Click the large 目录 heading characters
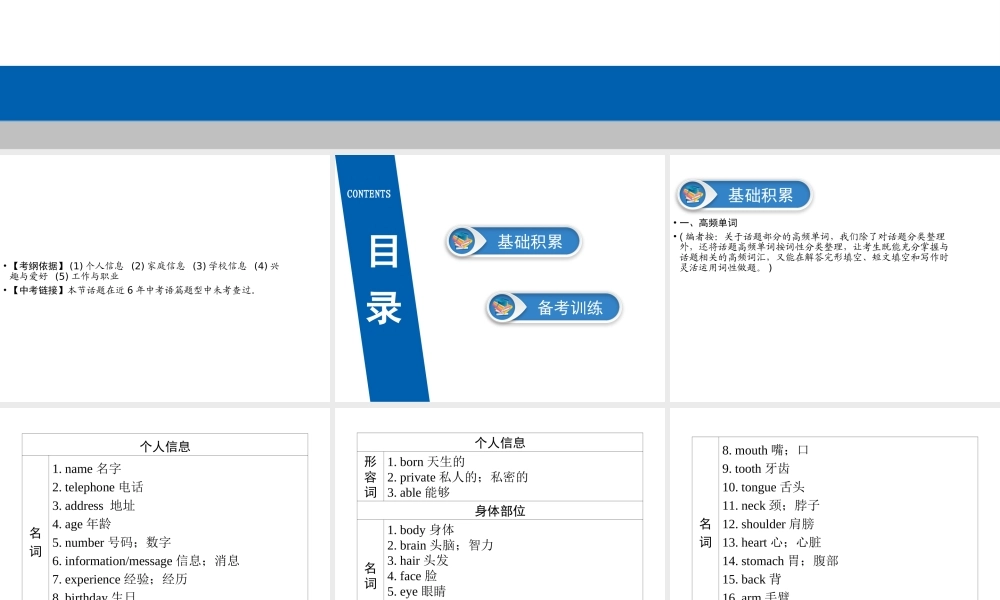Screen dimensions: 1000x600 click(x=384, y=280)
